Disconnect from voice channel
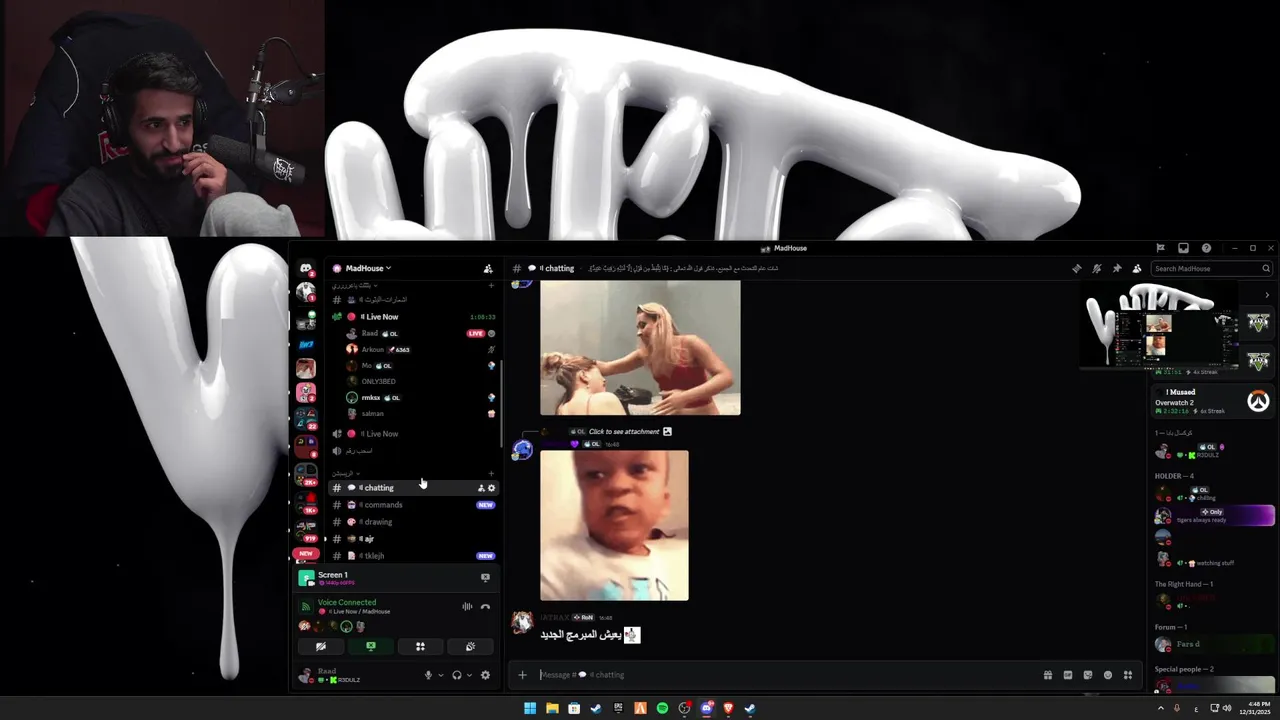The width and height of the screenshot is (1280, 720). 485,606
